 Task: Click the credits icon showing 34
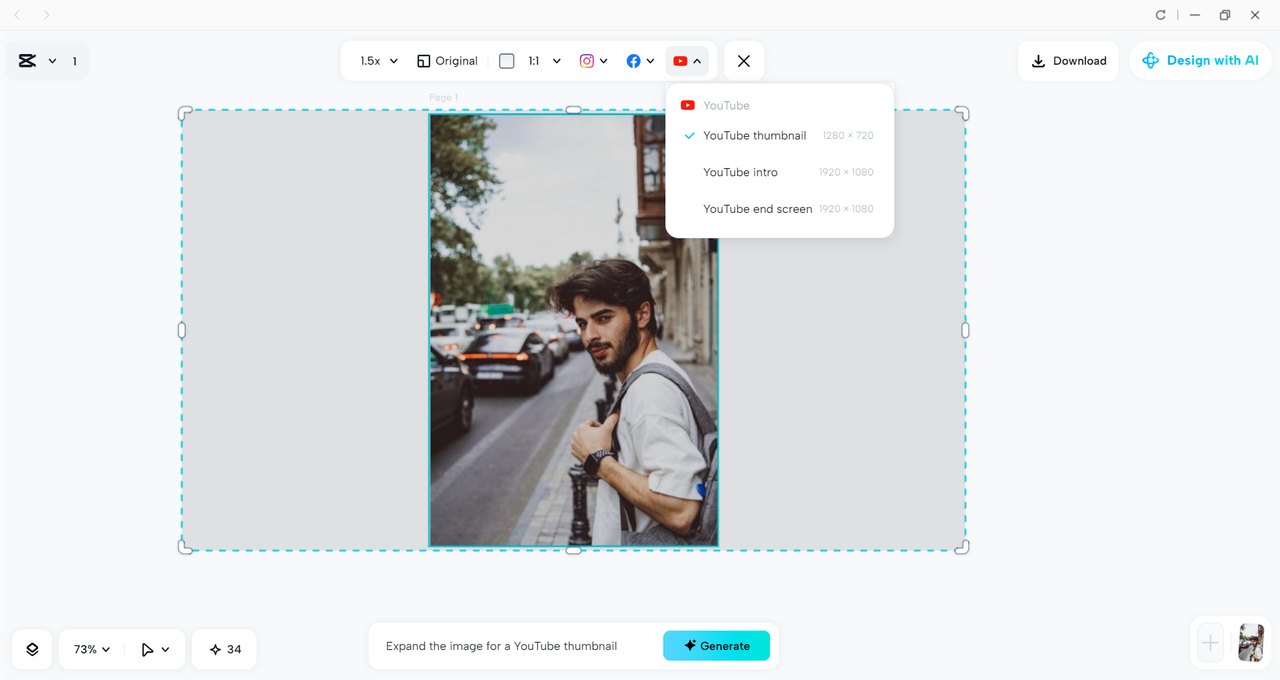pyautogui.click(x=224, y=649)
